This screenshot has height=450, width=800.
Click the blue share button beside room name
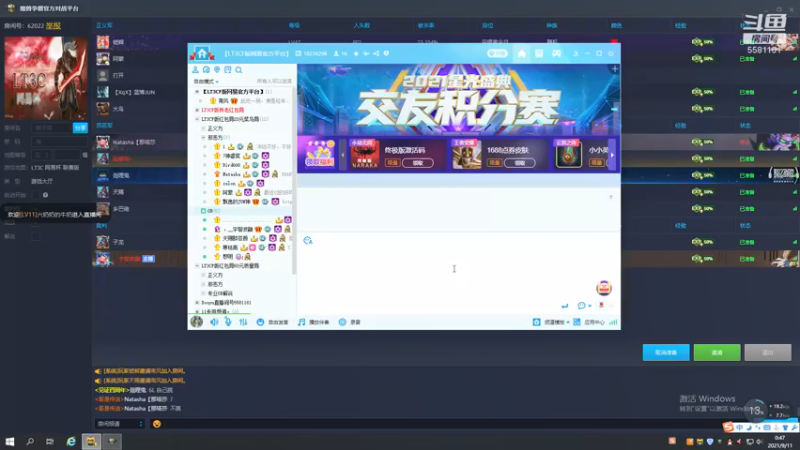click(x=80, y=128)
